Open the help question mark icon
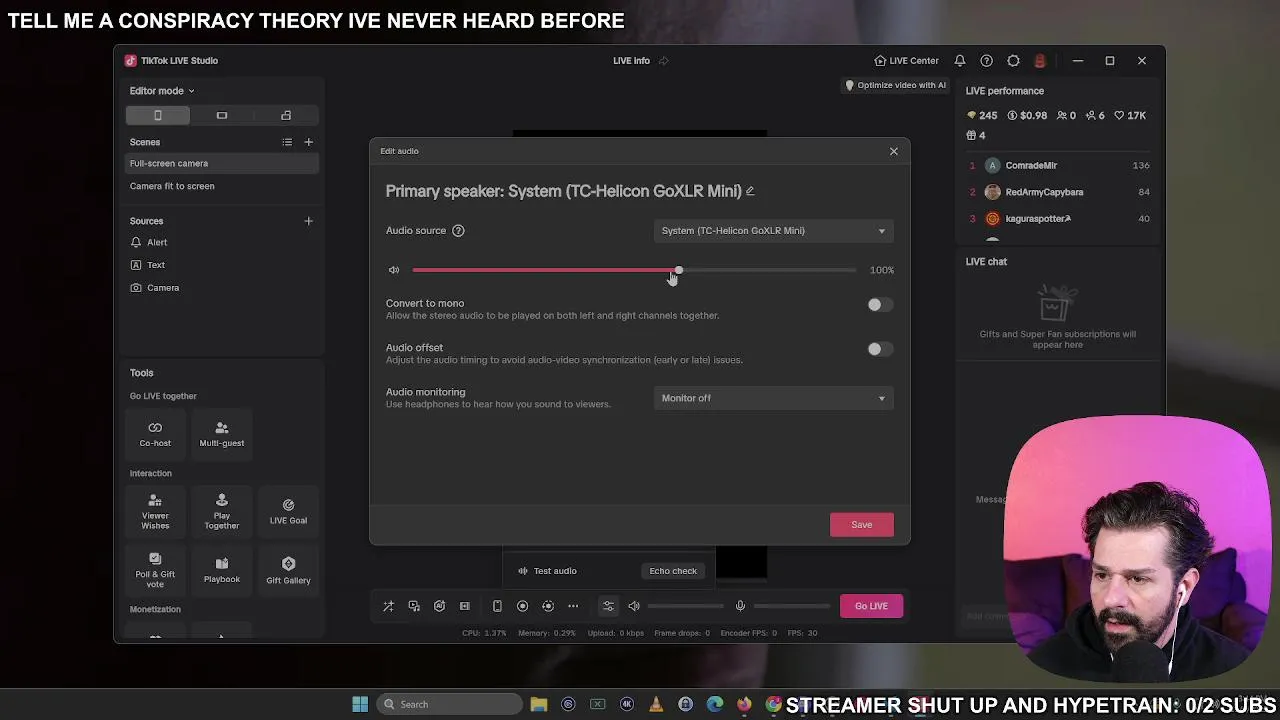This screenshot has width=1280, height=720. click(x=987, y=60)
